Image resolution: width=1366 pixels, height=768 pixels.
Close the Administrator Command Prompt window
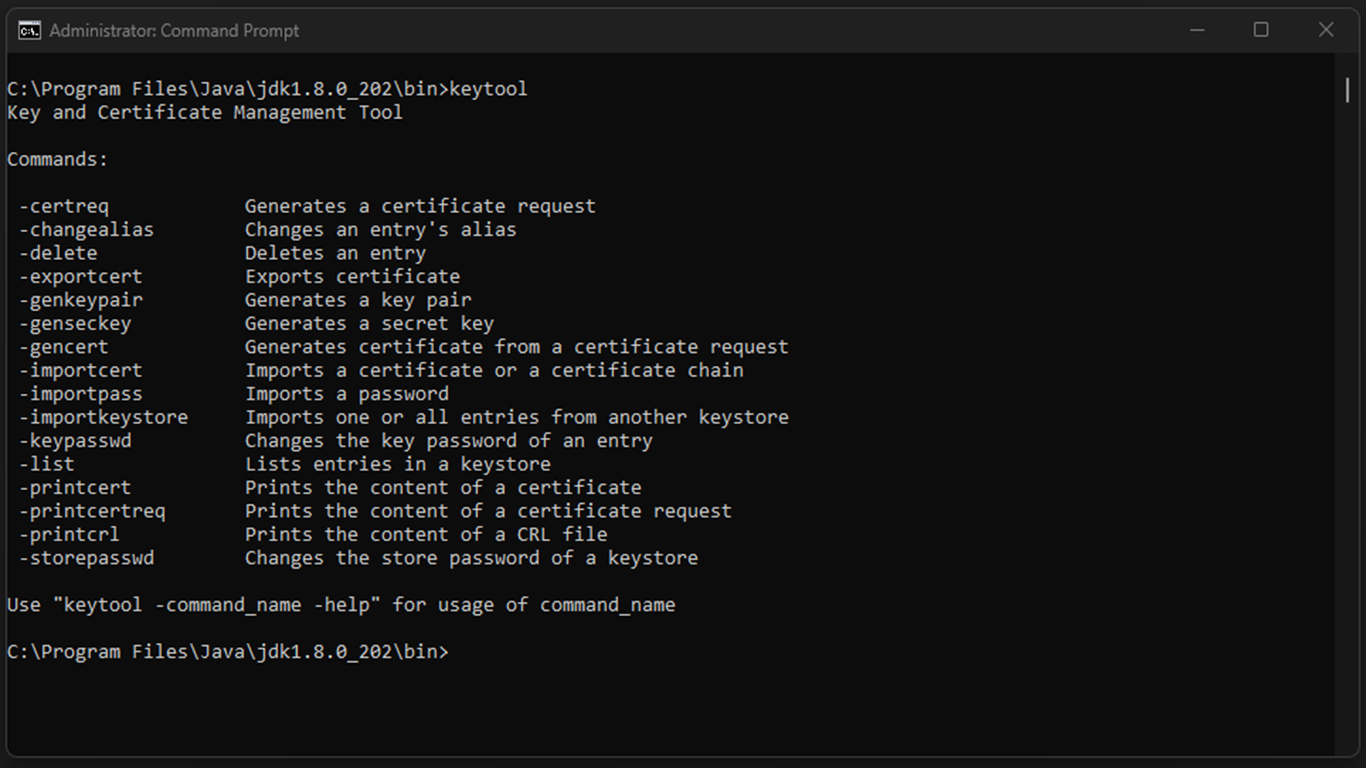1326,30
